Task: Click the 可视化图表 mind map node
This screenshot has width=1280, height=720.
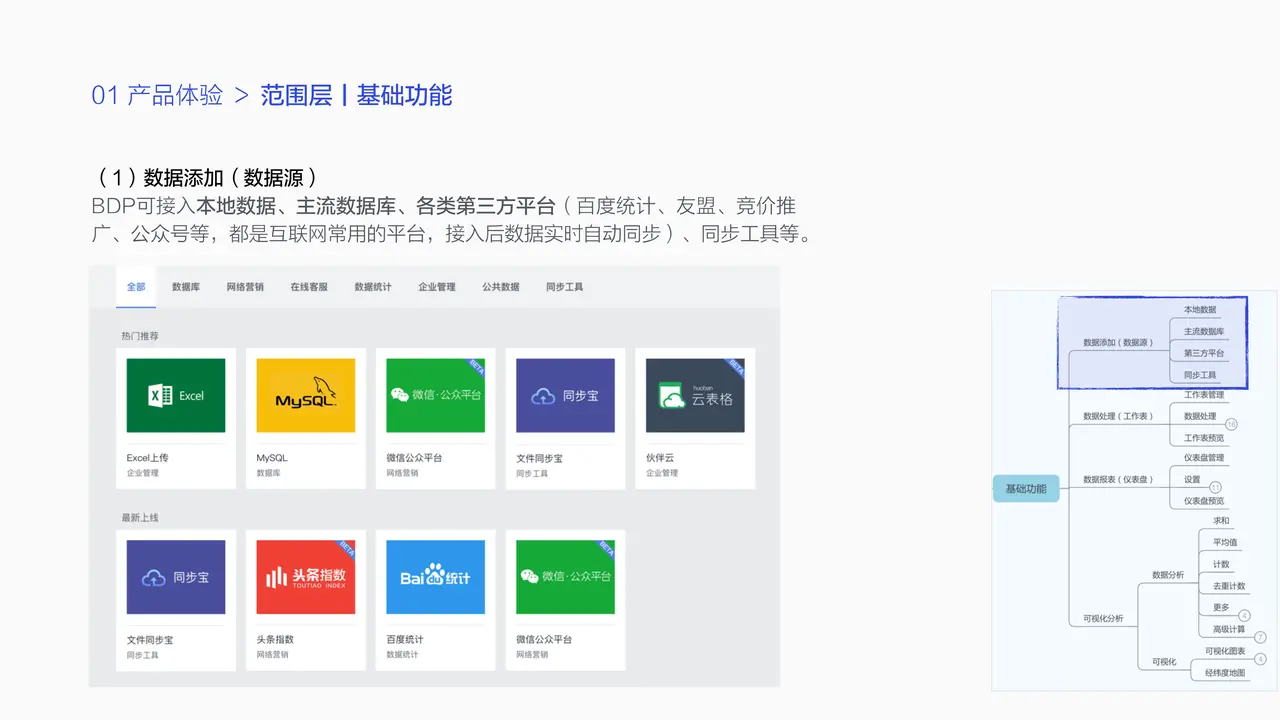Action: coord(1225,651)
